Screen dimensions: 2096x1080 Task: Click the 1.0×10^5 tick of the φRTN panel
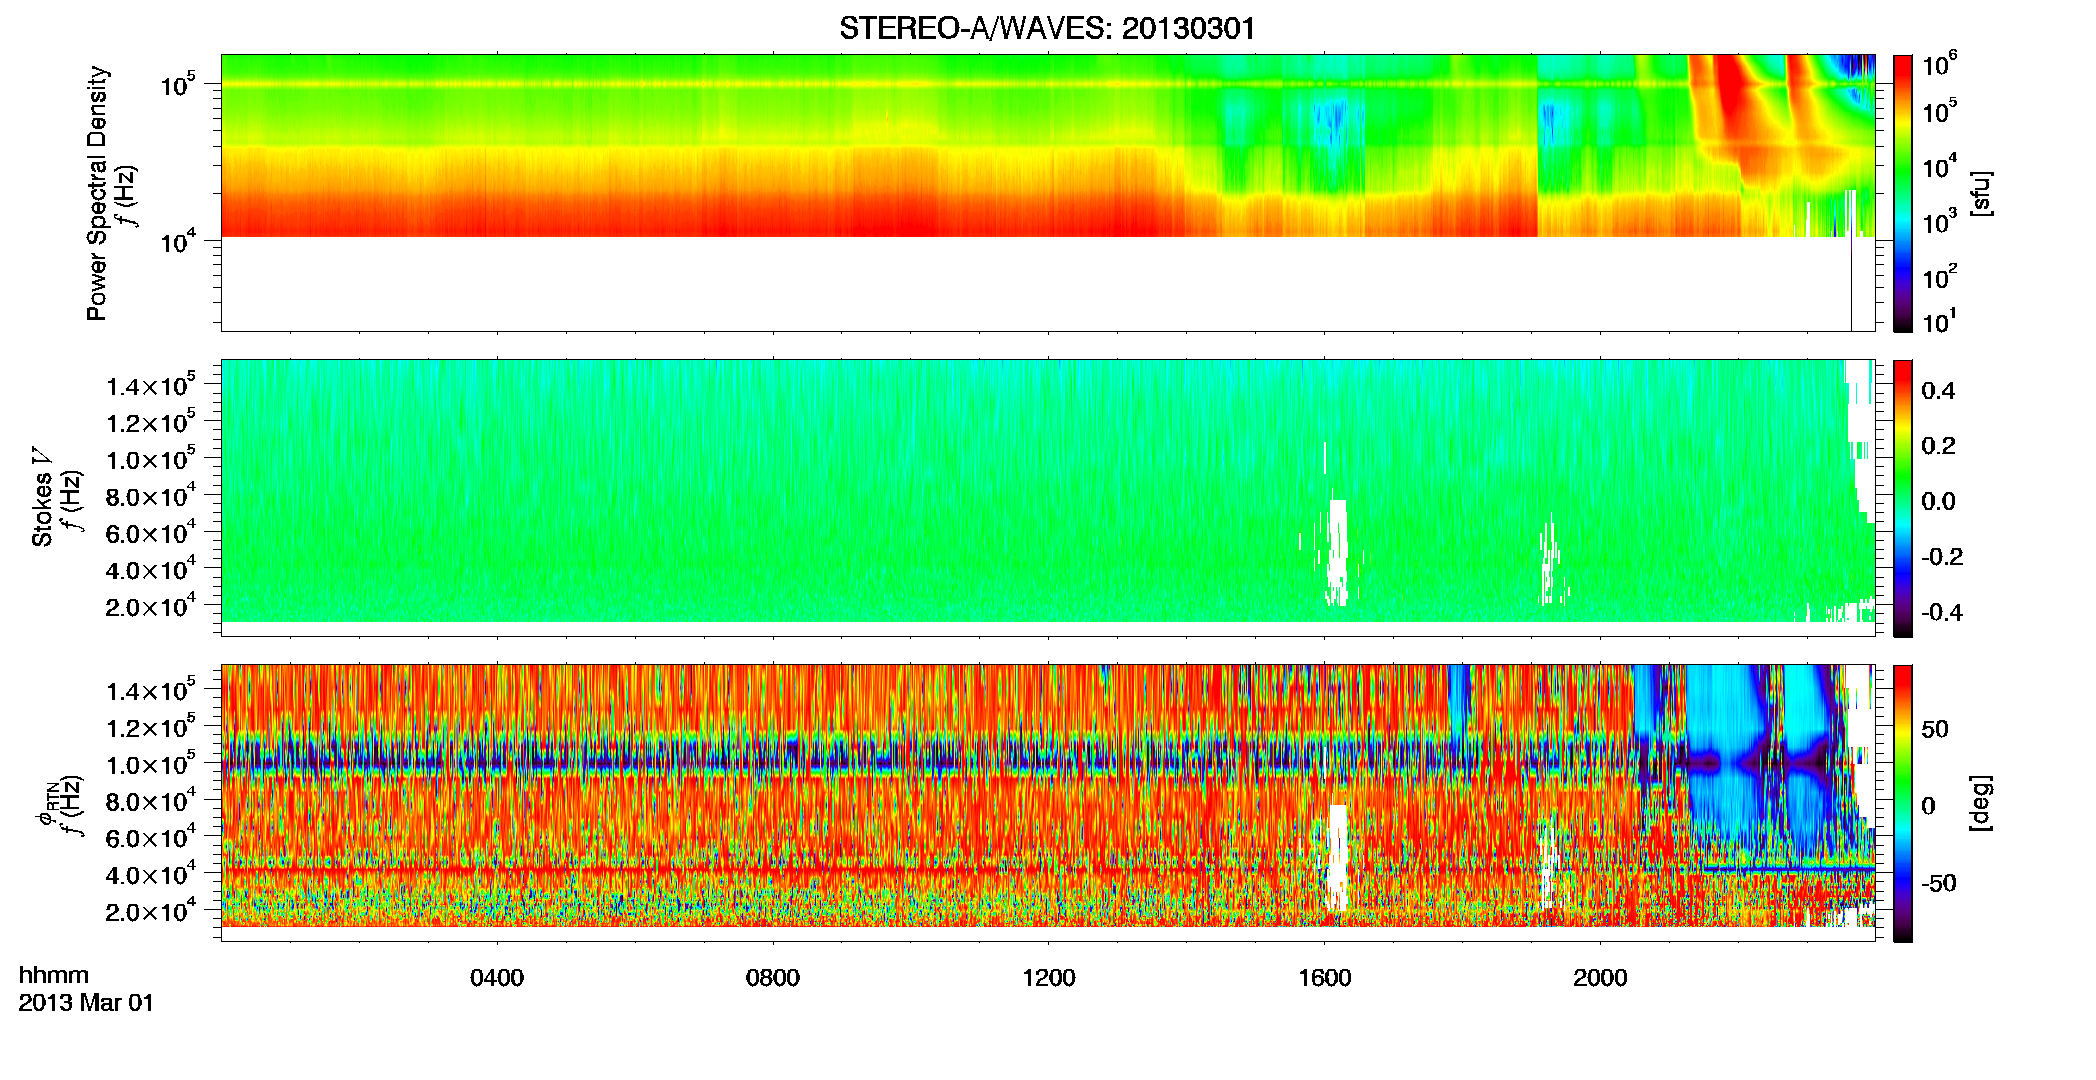[x=151, y=764]
